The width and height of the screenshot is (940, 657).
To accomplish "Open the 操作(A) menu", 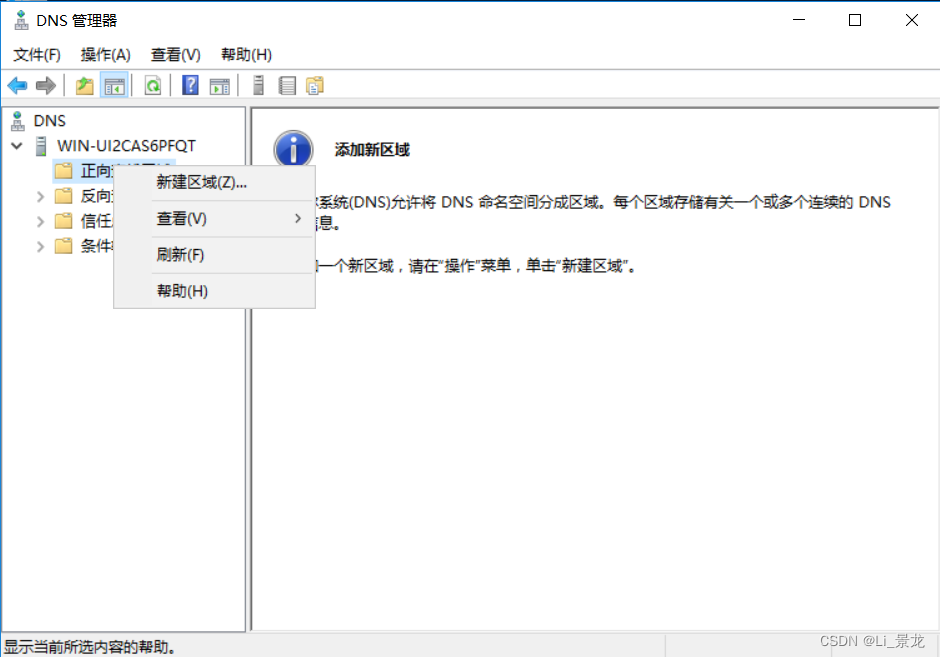I will pos(106,55).
